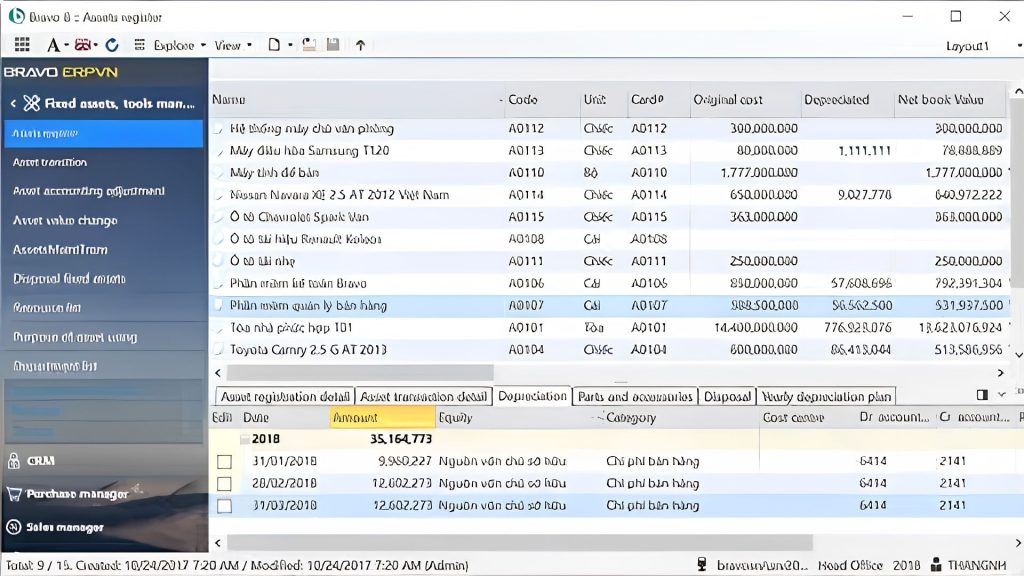Open Purchase manager module
1024x576 pixels.
[77, 494]
